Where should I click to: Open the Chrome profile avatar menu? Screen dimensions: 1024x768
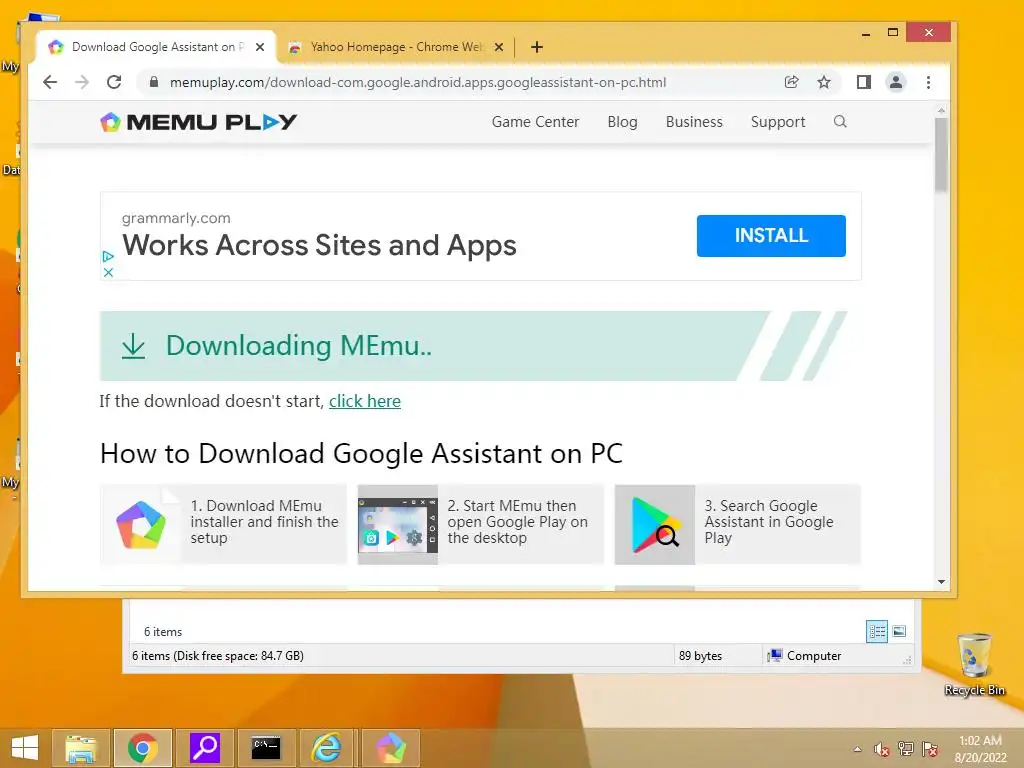[x=896, y=82]
